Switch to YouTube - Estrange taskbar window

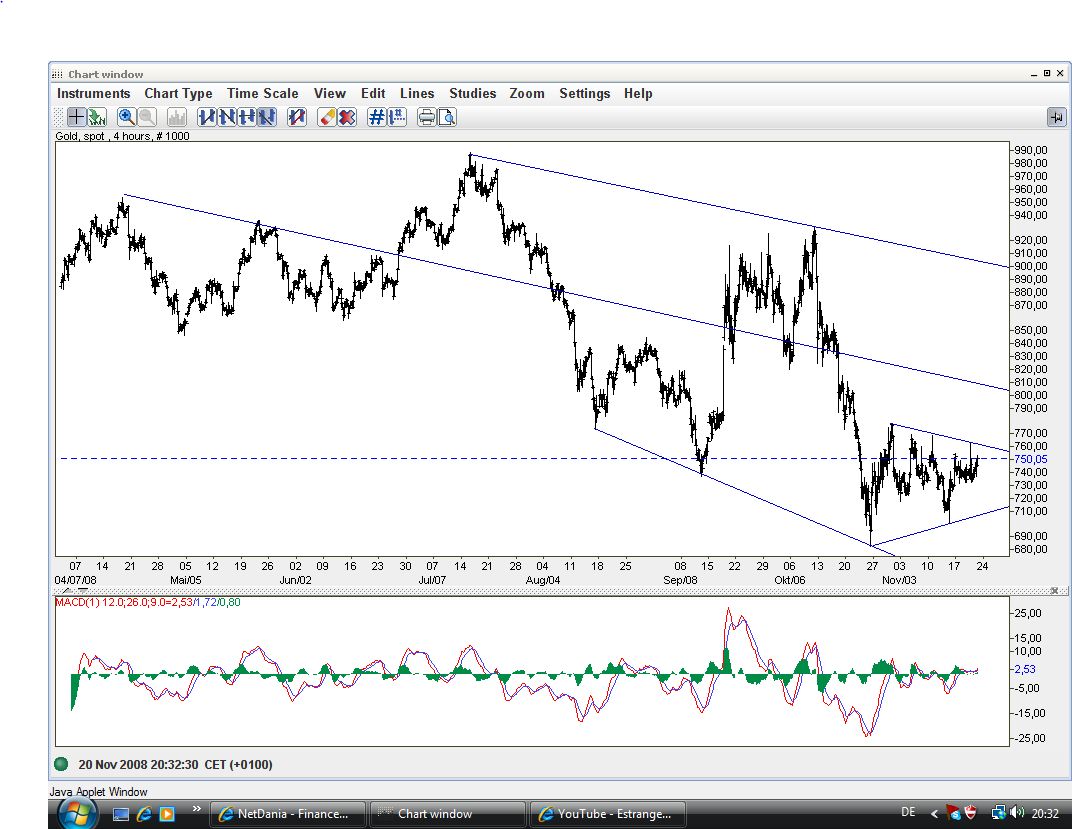coord(607,814)
